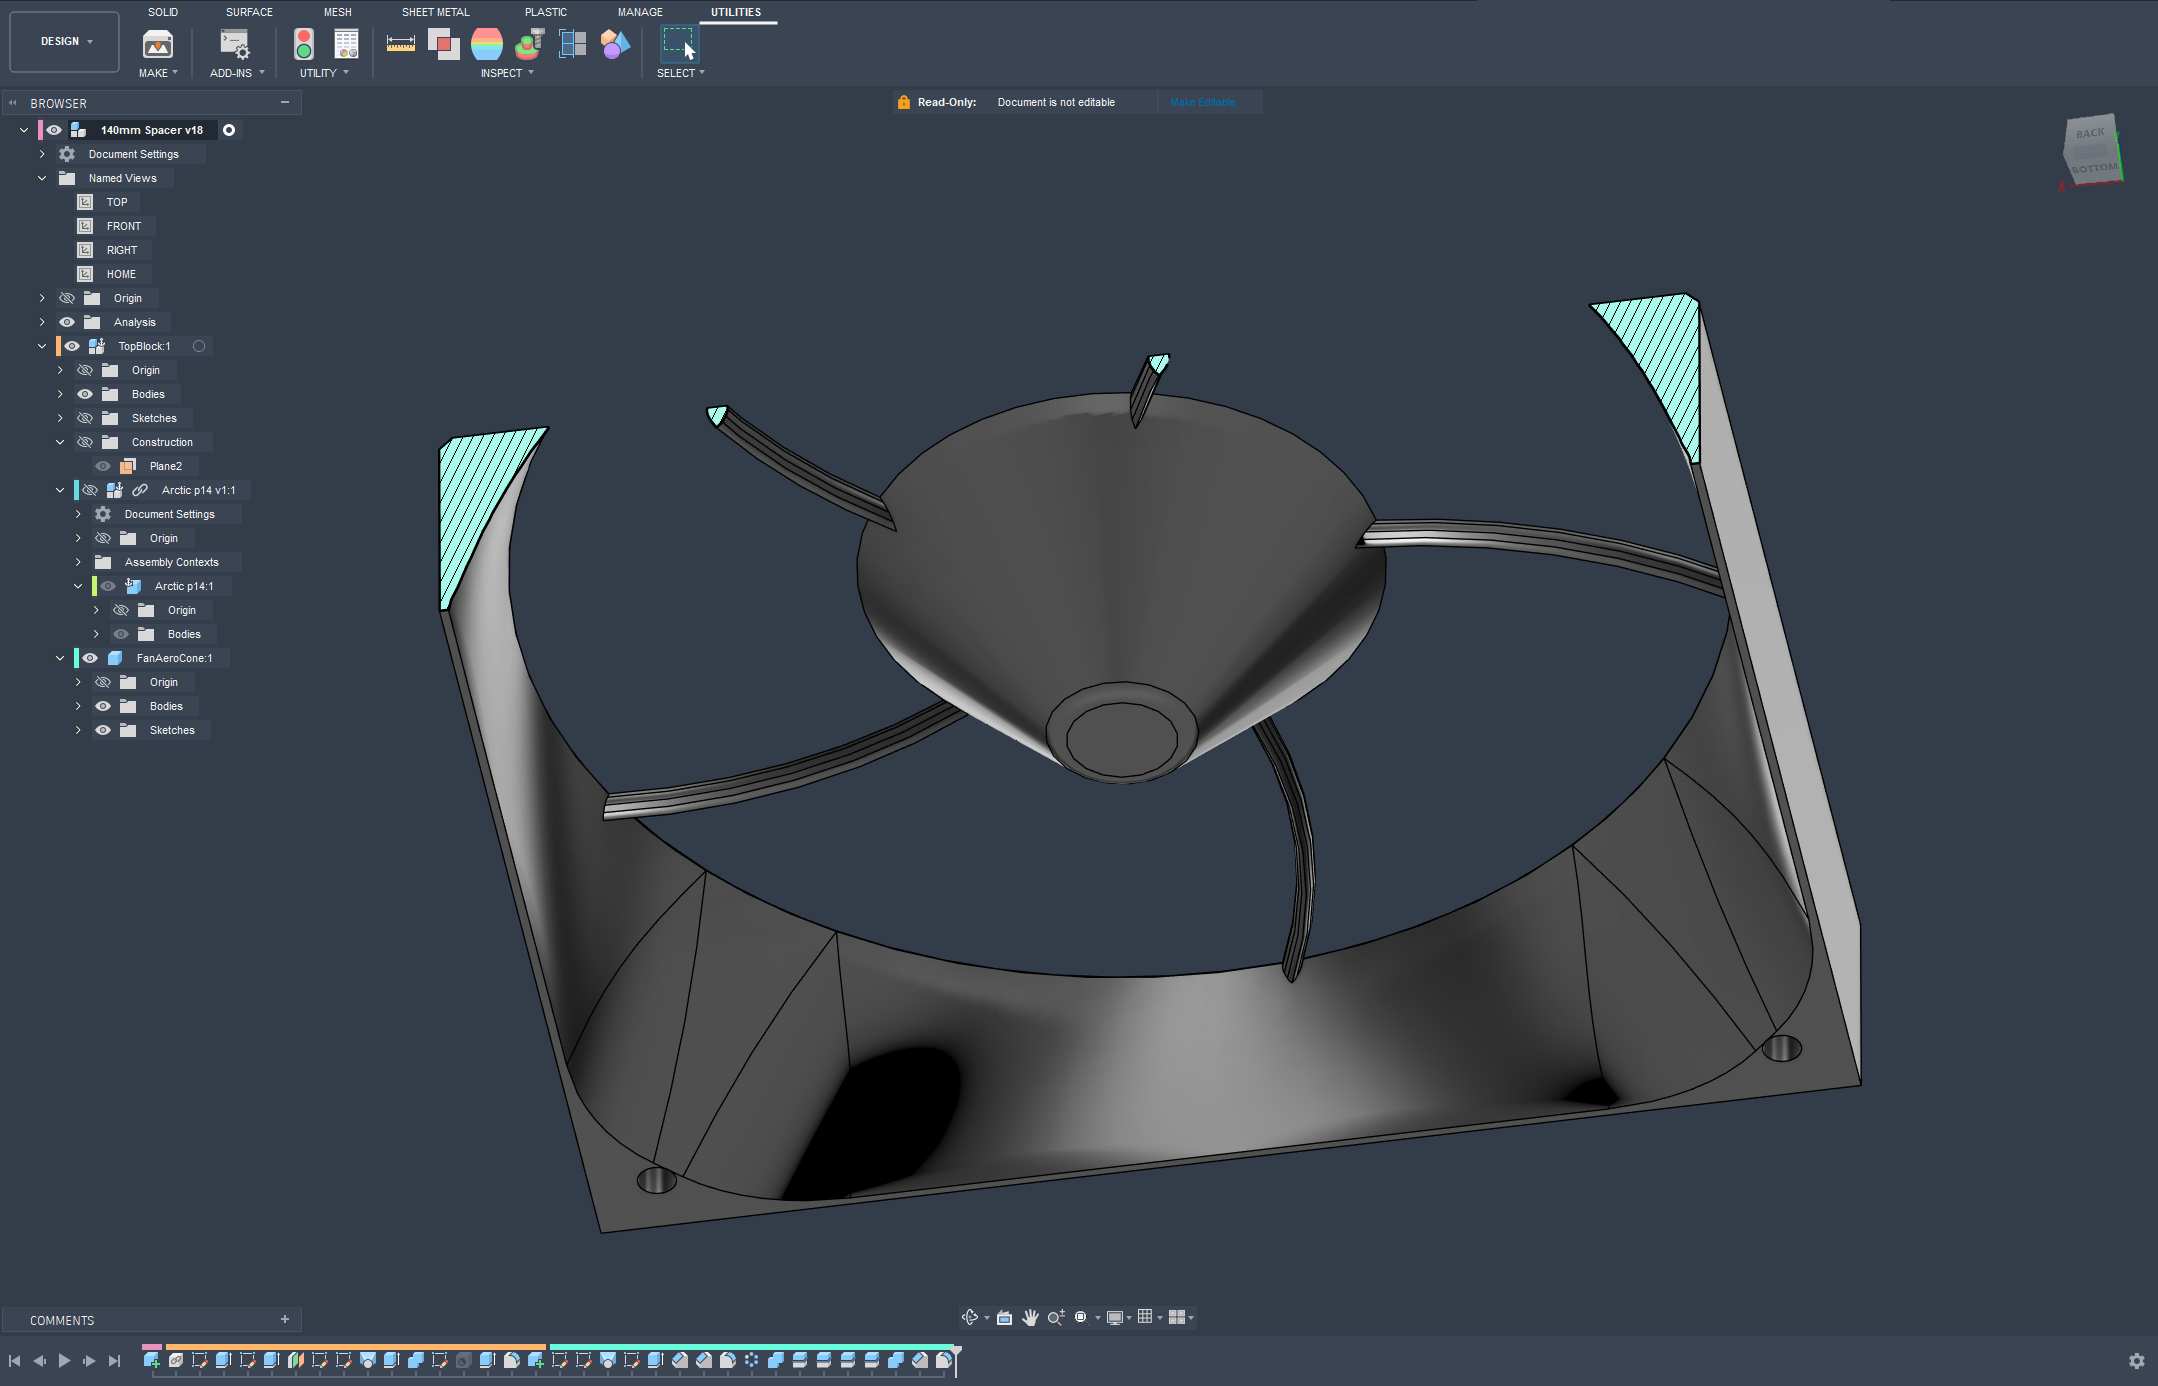
Task: Open the Section Analysis tool
Action: [573, 44]
